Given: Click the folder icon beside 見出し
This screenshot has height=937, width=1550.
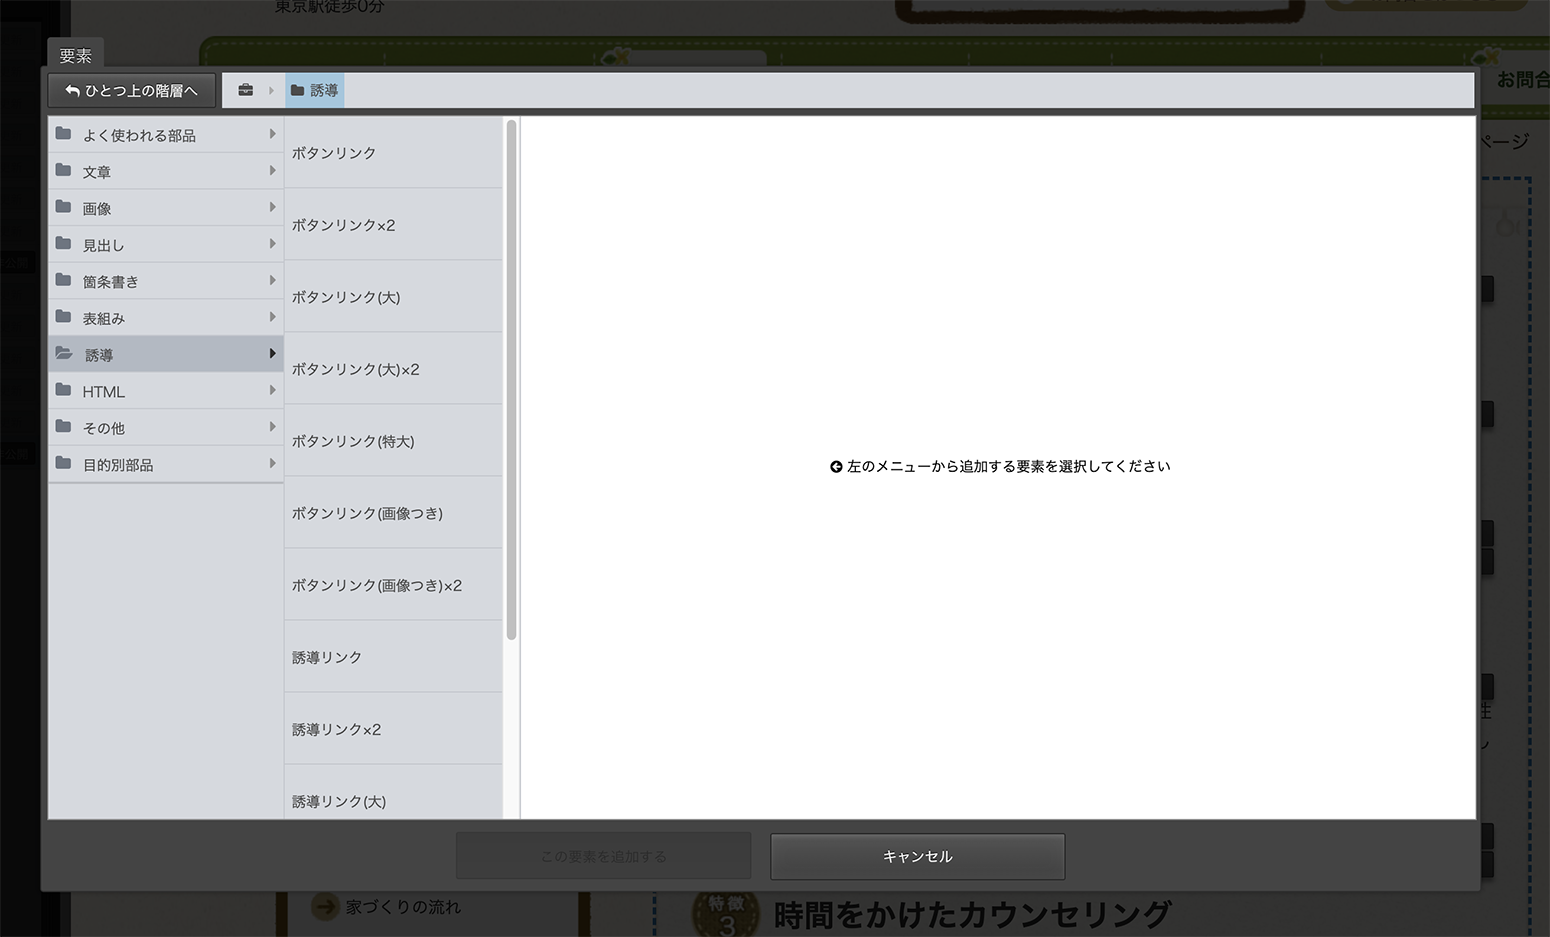Looking at the screenshot, I should point(64,244).
